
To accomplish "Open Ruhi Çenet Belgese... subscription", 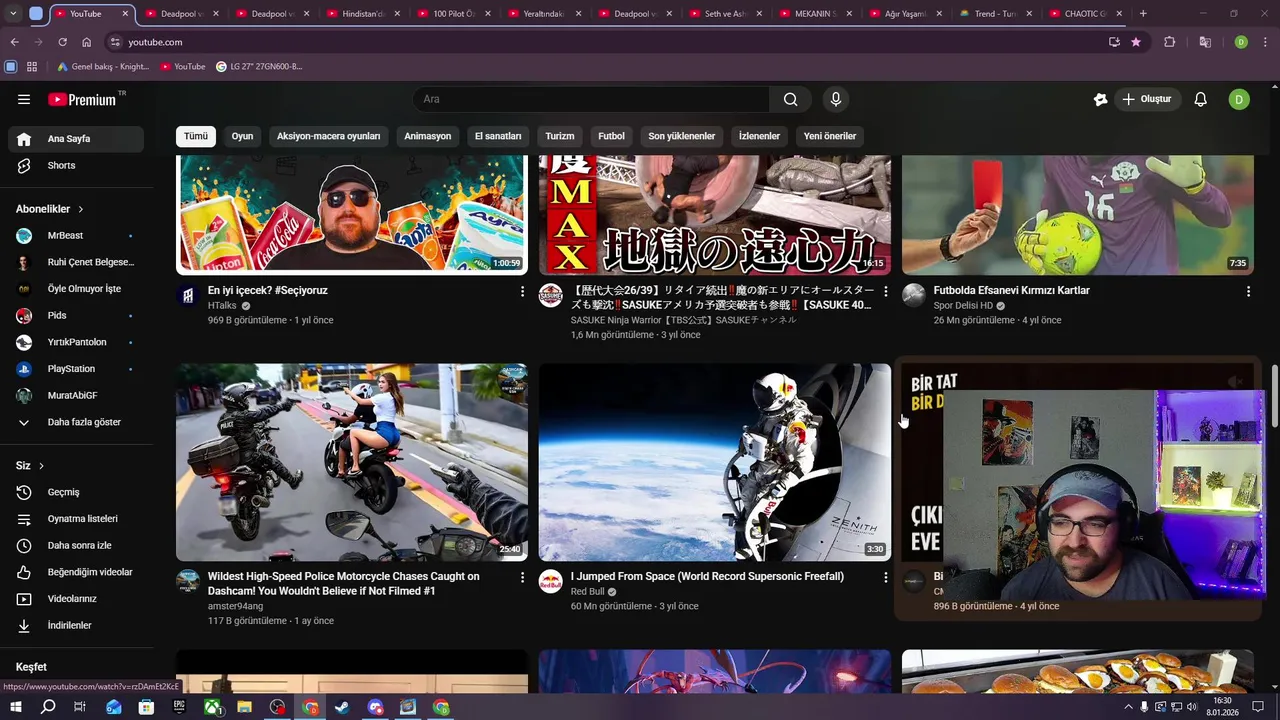I will coord(76,262).
